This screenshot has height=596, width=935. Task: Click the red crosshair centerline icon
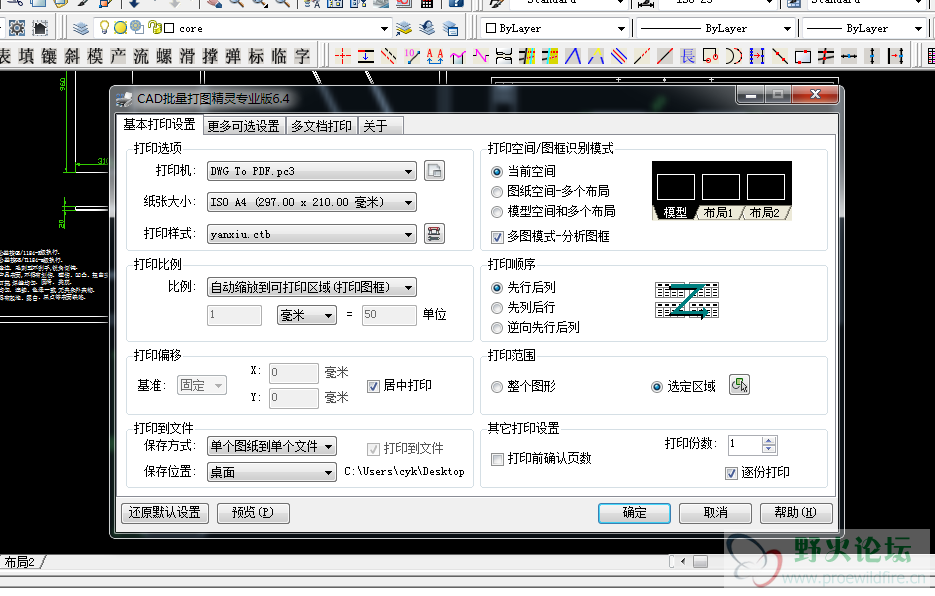click(343, 56)
